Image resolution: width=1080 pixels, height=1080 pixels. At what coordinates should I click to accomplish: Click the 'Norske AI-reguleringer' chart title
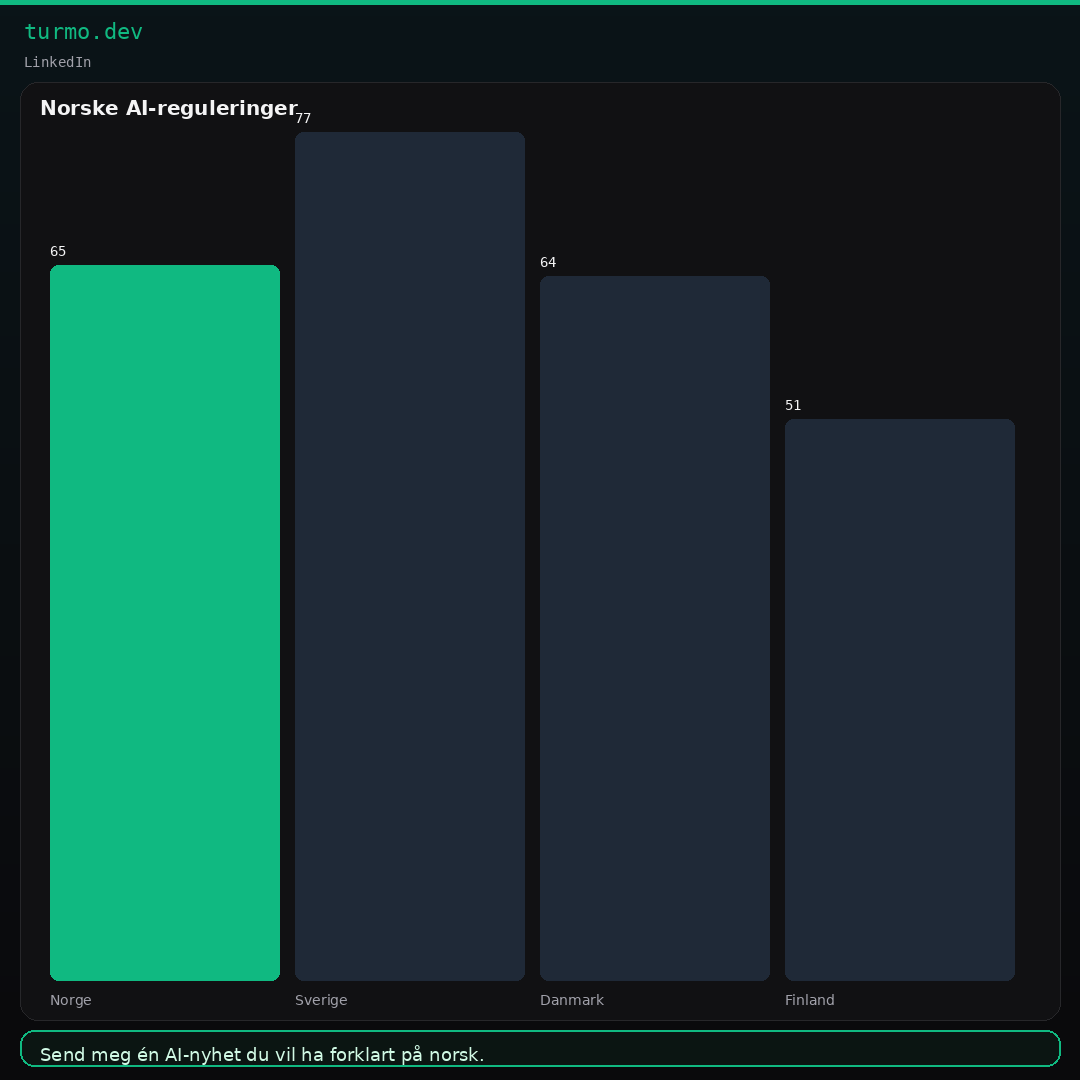tap(169, 108)
